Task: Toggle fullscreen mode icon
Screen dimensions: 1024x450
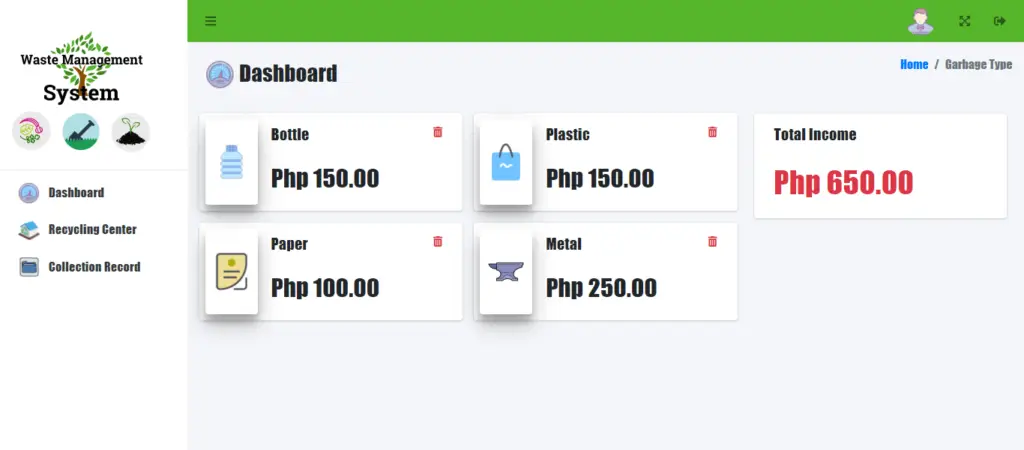Action: (x=965, y=21)
